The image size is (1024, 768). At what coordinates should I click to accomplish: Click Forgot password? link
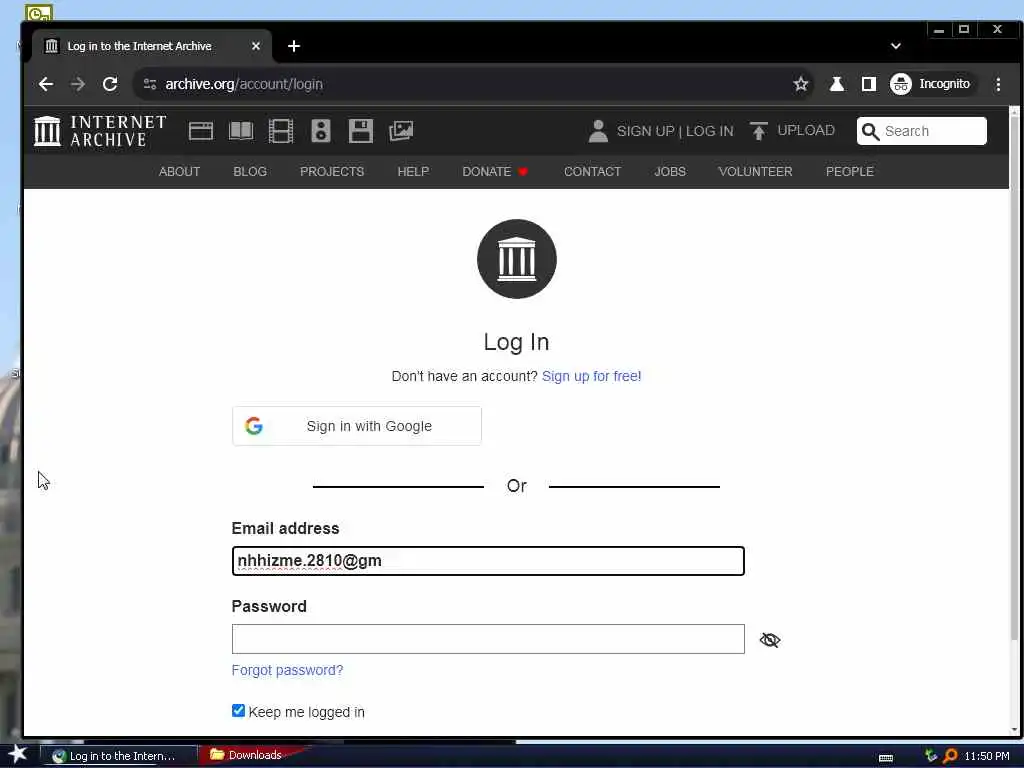(287, 670)
